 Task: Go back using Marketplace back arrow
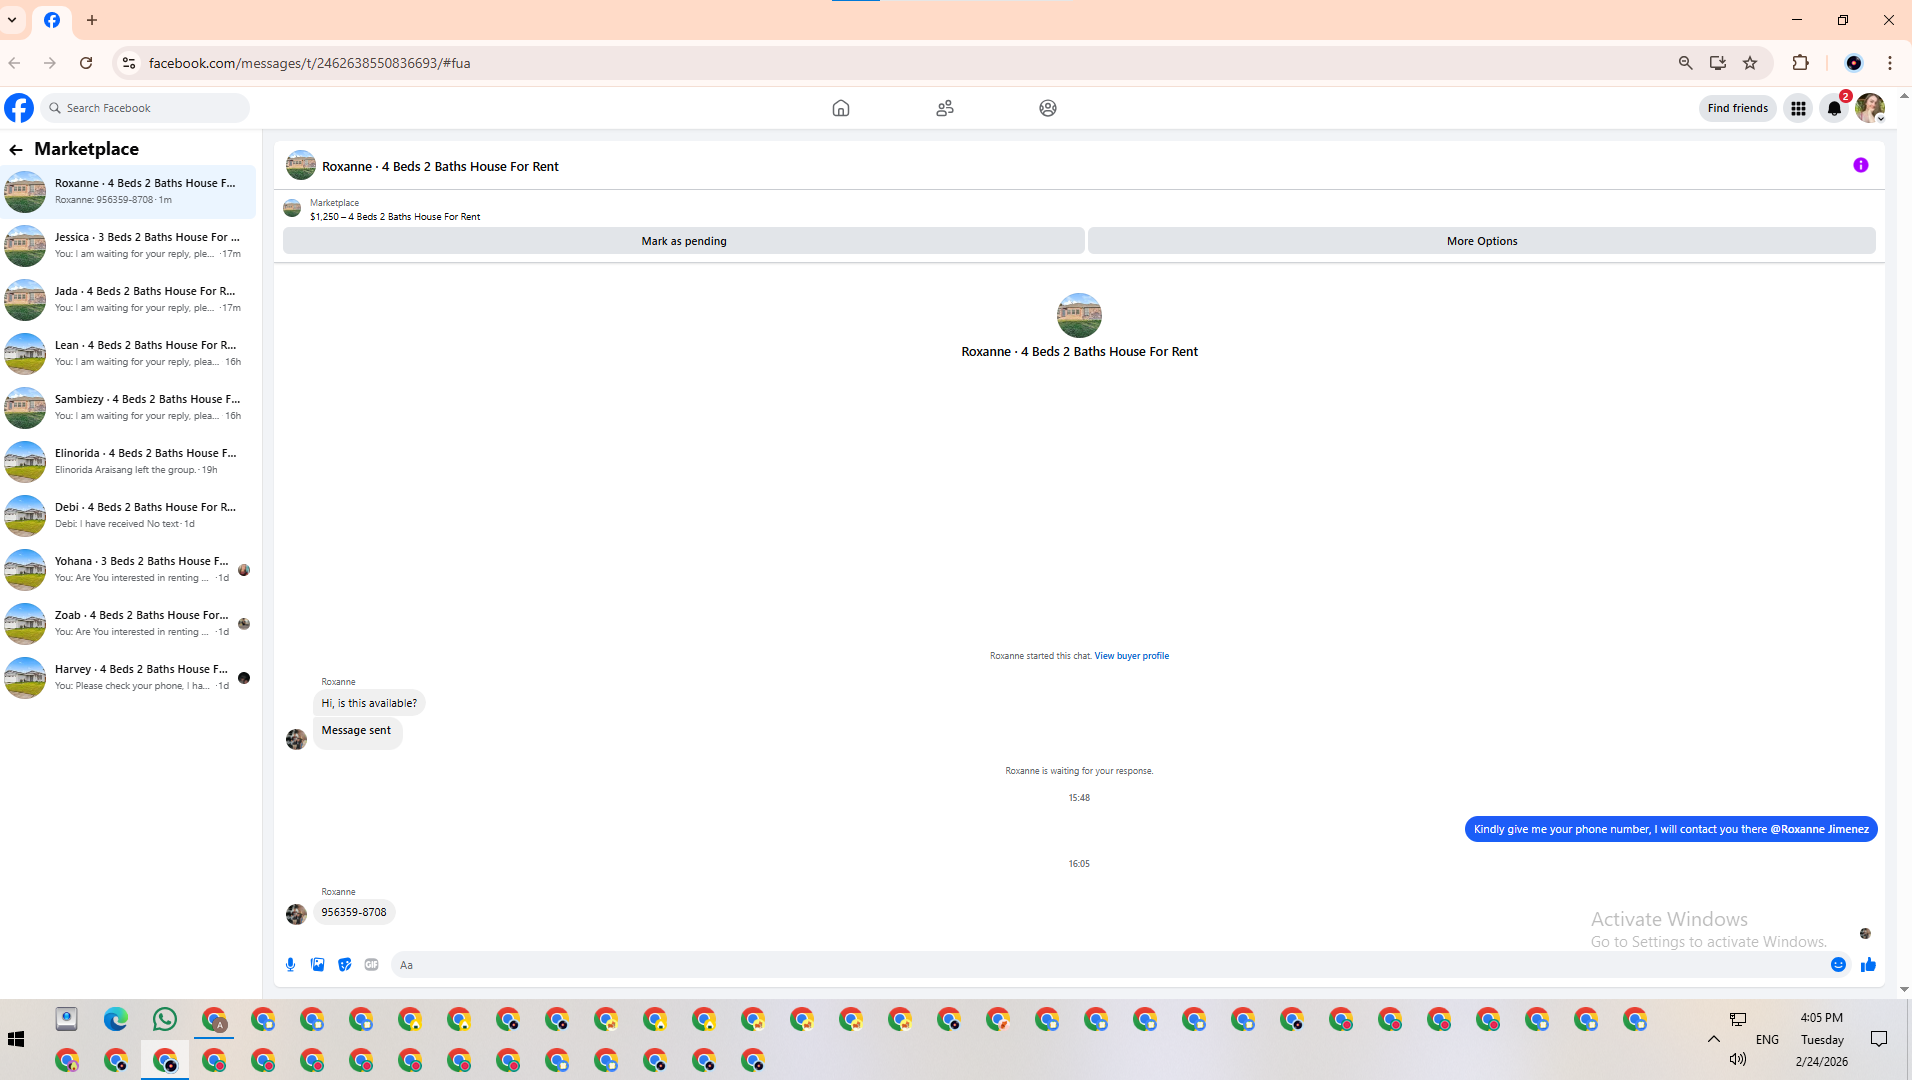pos(16,149)
